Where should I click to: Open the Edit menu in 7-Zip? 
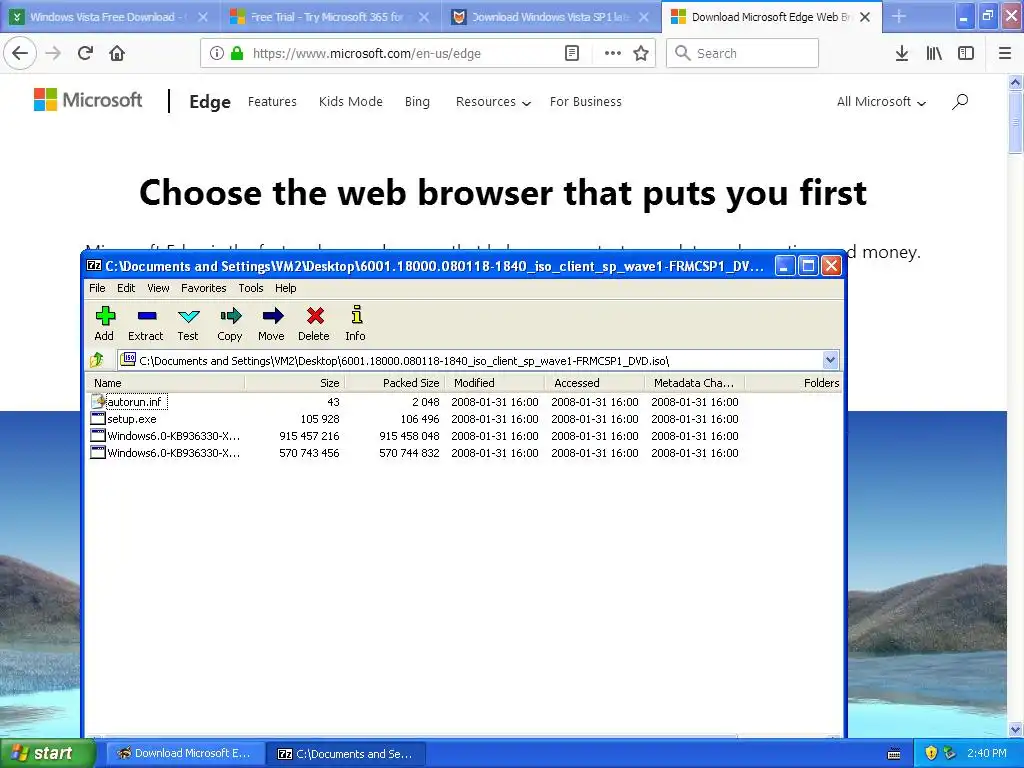pyautogui.click(x=126, y=288)
